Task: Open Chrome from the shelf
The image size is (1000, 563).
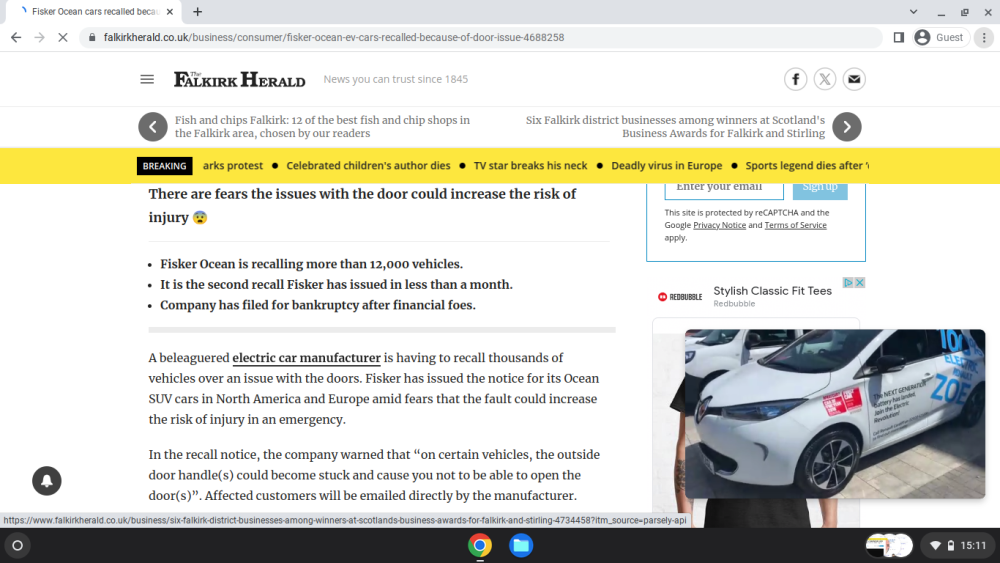Action: tap(480, 545)
